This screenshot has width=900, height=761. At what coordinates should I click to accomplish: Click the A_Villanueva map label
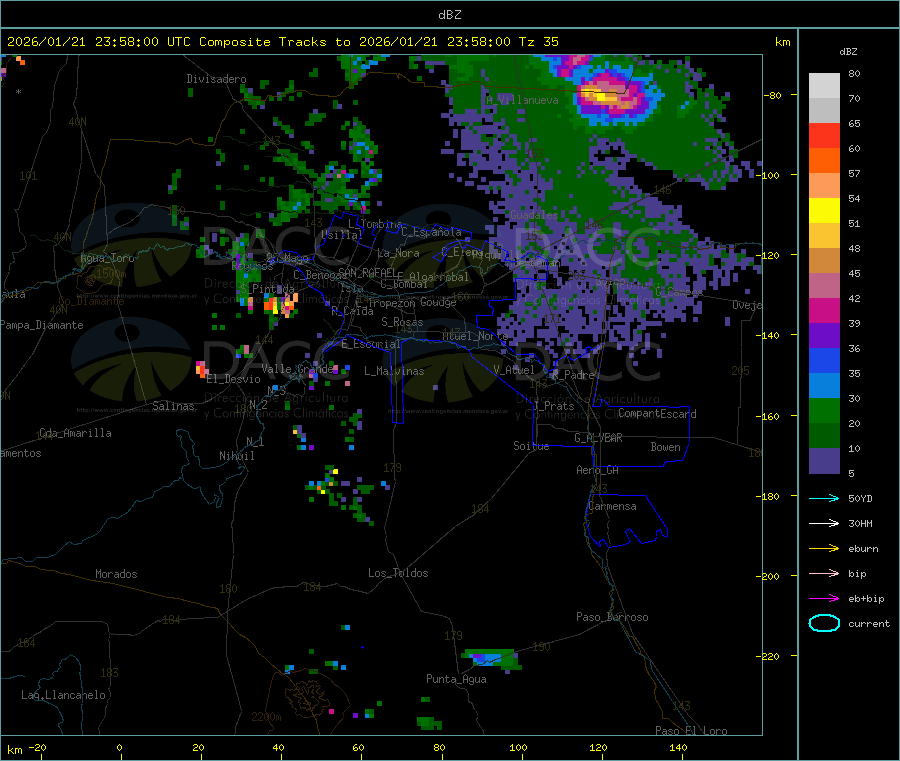tap(522, 100)
